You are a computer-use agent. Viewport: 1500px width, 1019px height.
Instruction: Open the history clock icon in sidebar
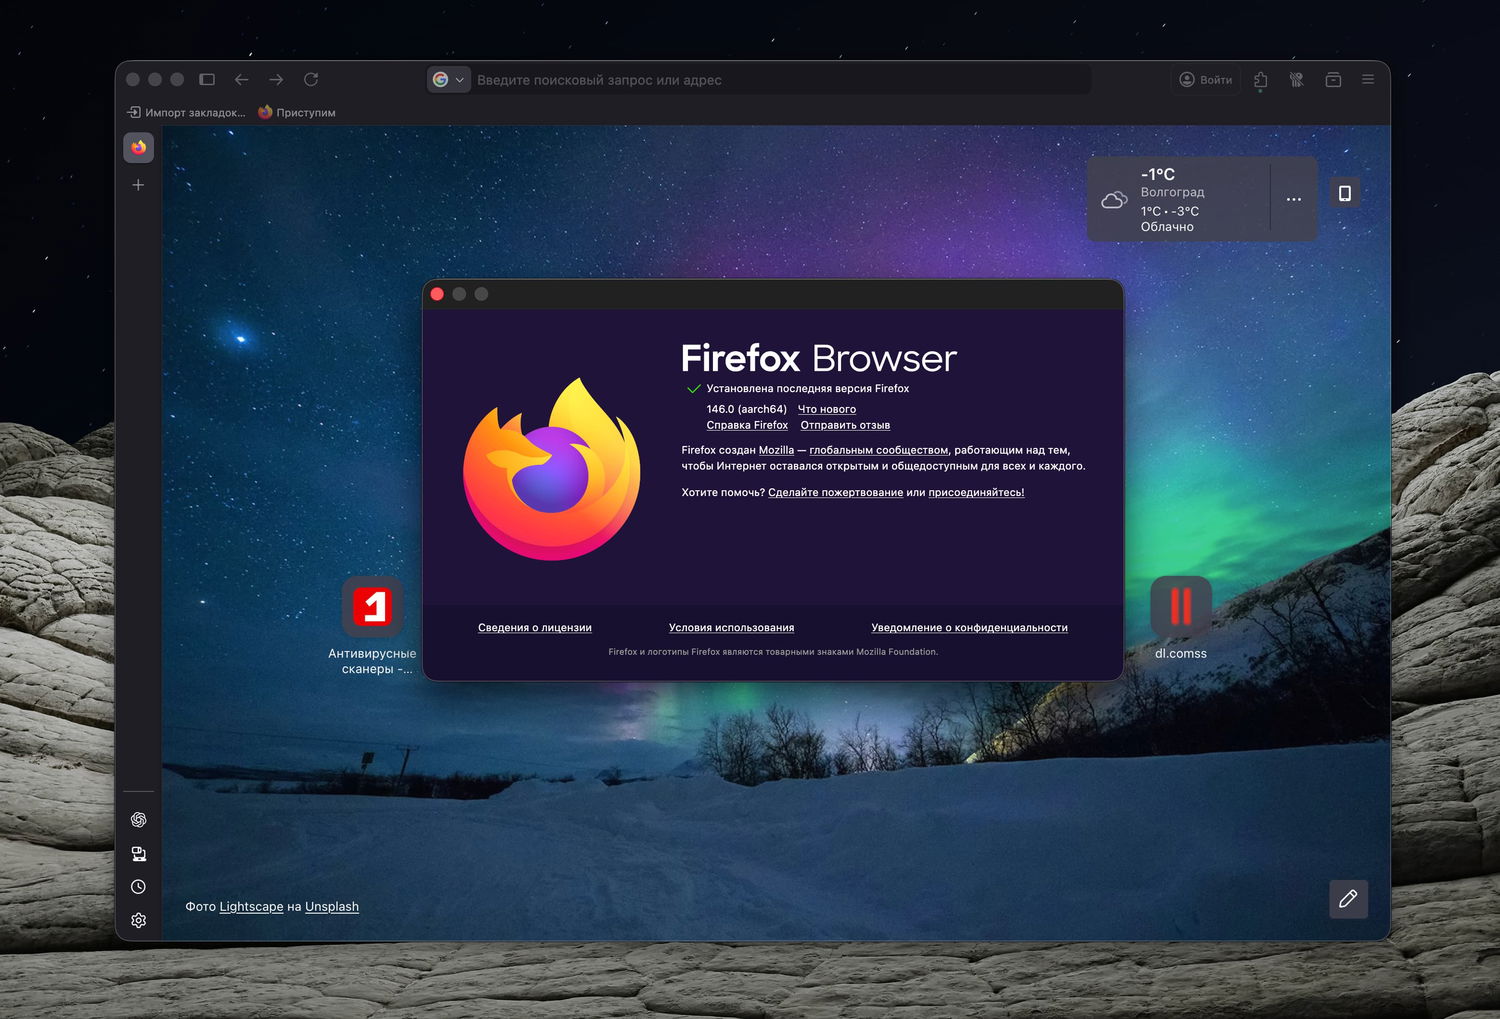139,887
